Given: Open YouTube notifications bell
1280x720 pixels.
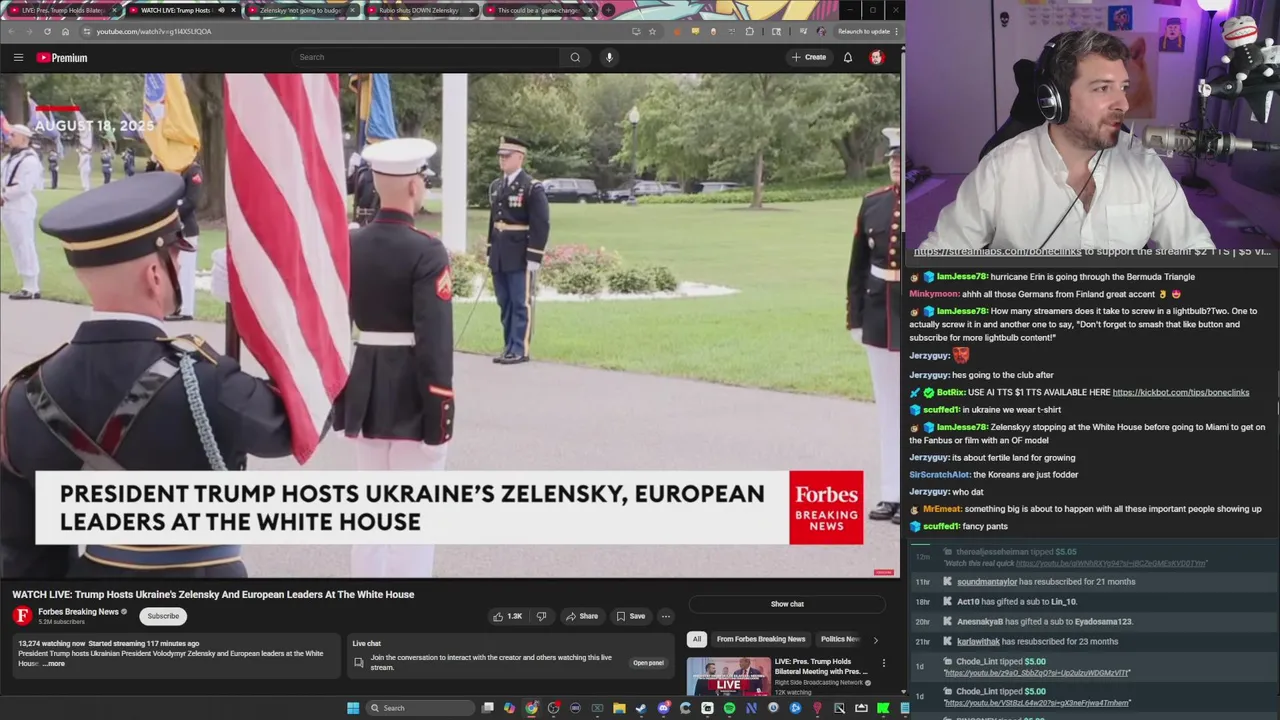Looking at the screenshot, I should tap(848, 57).
